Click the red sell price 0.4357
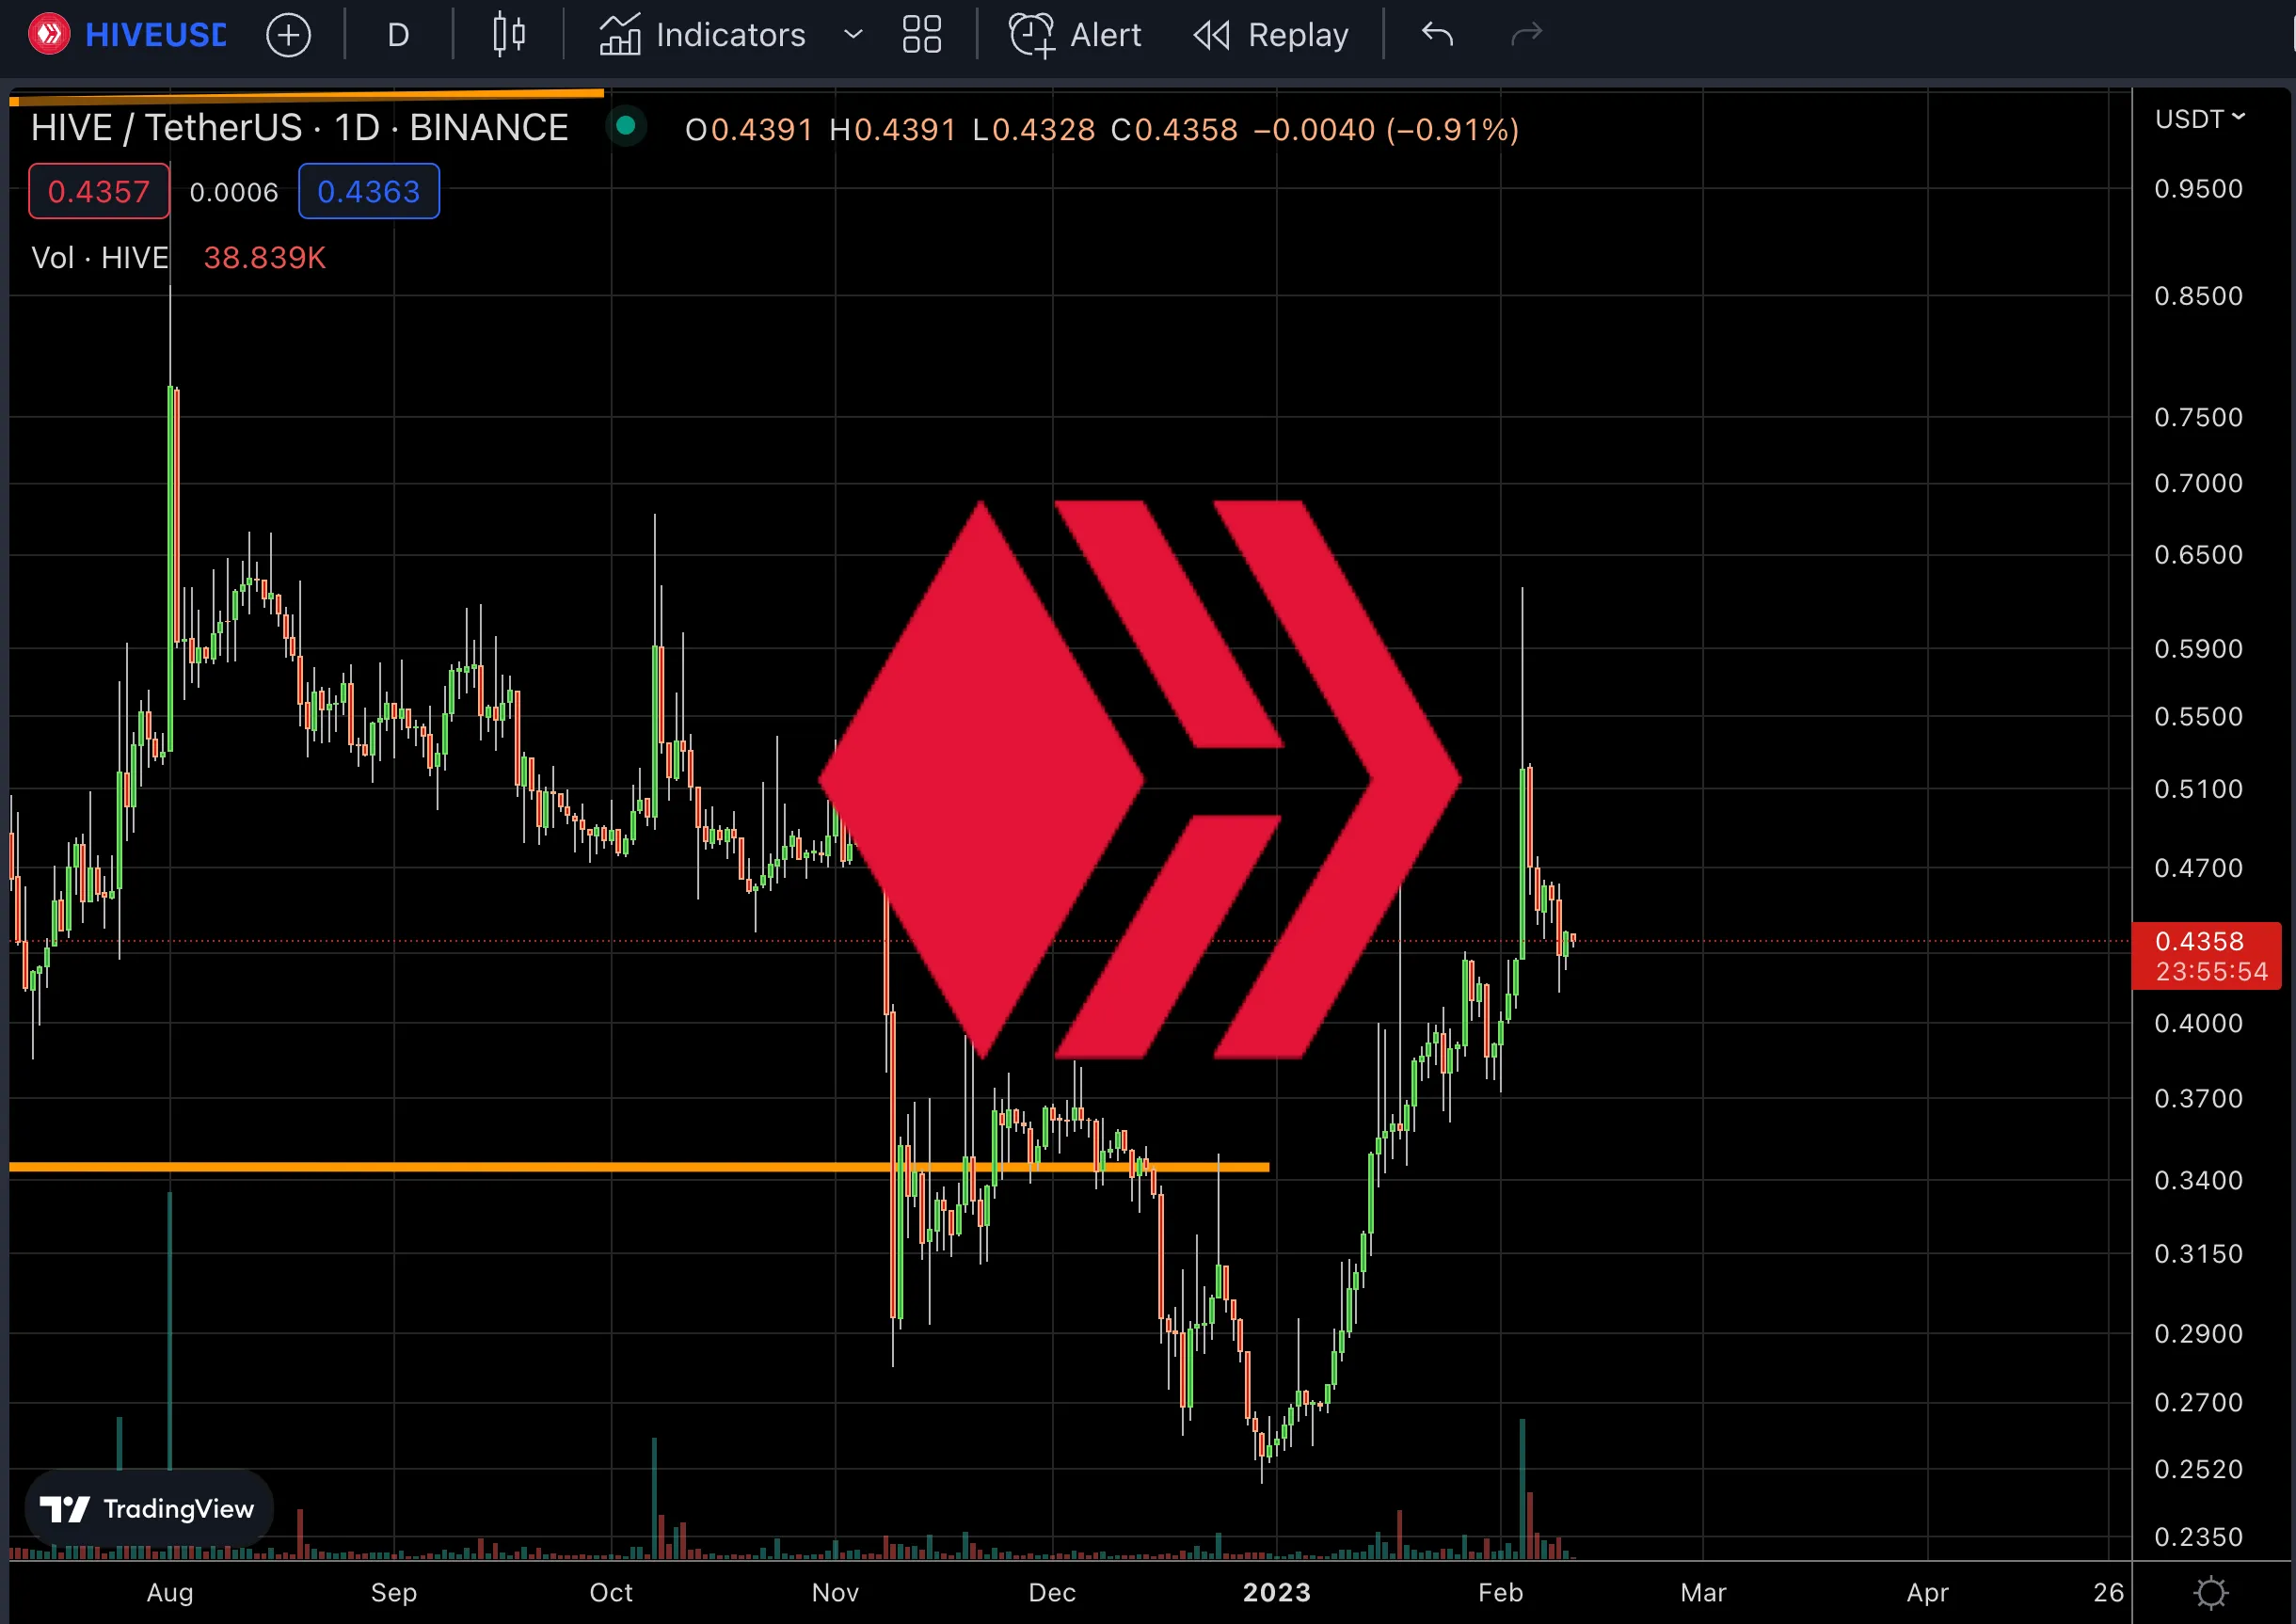This screenshot has height=1624, width=2296. pos(99,191)
